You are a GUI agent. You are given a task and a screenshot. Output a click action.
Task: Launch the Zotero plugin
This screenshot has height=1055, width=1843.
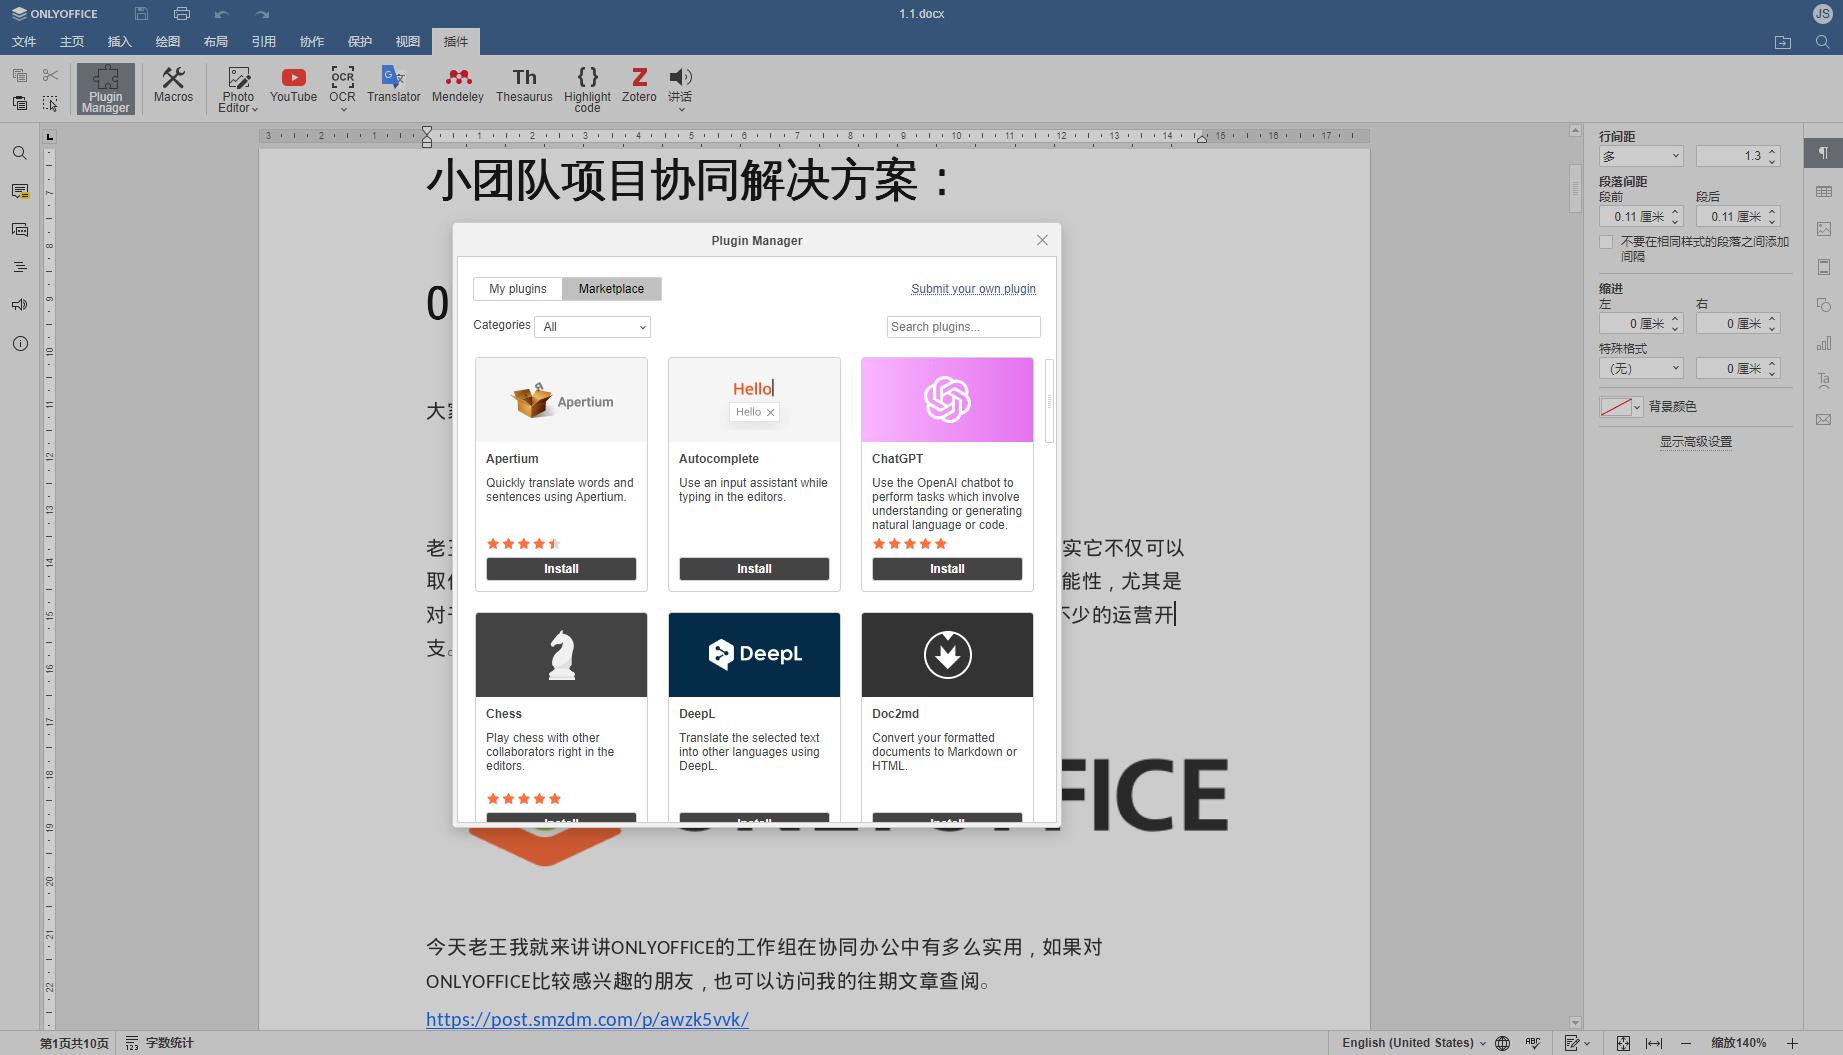point(639,86)
